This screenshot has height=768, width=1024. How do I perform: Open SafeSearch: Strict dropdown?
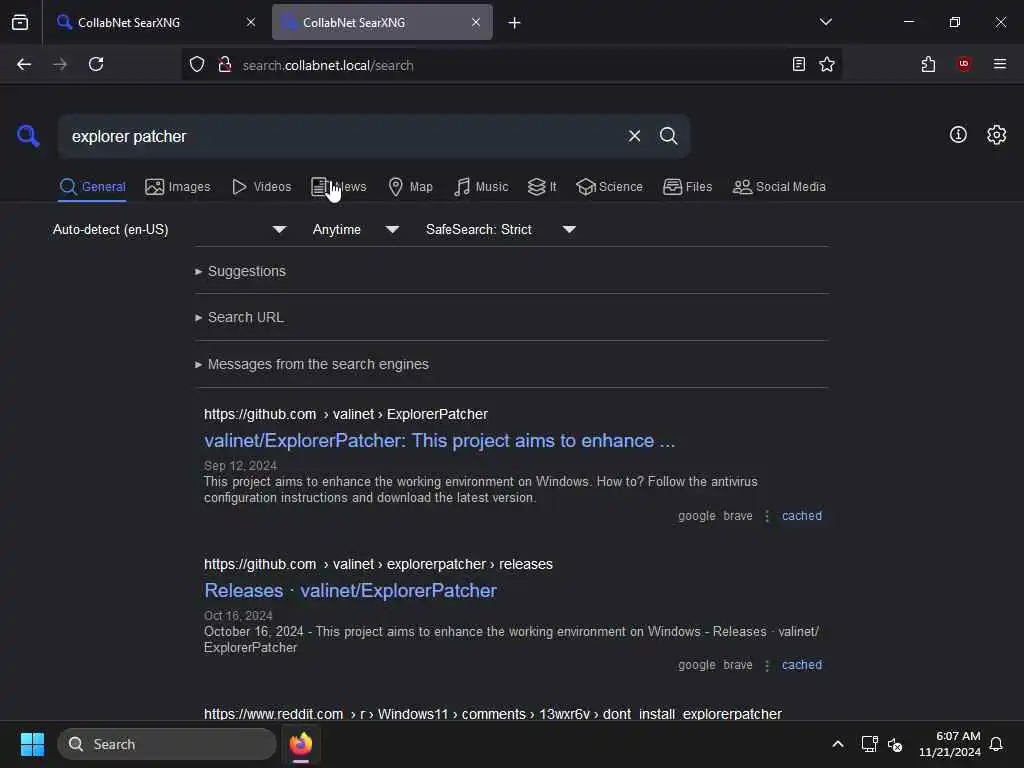click(500, 229)
